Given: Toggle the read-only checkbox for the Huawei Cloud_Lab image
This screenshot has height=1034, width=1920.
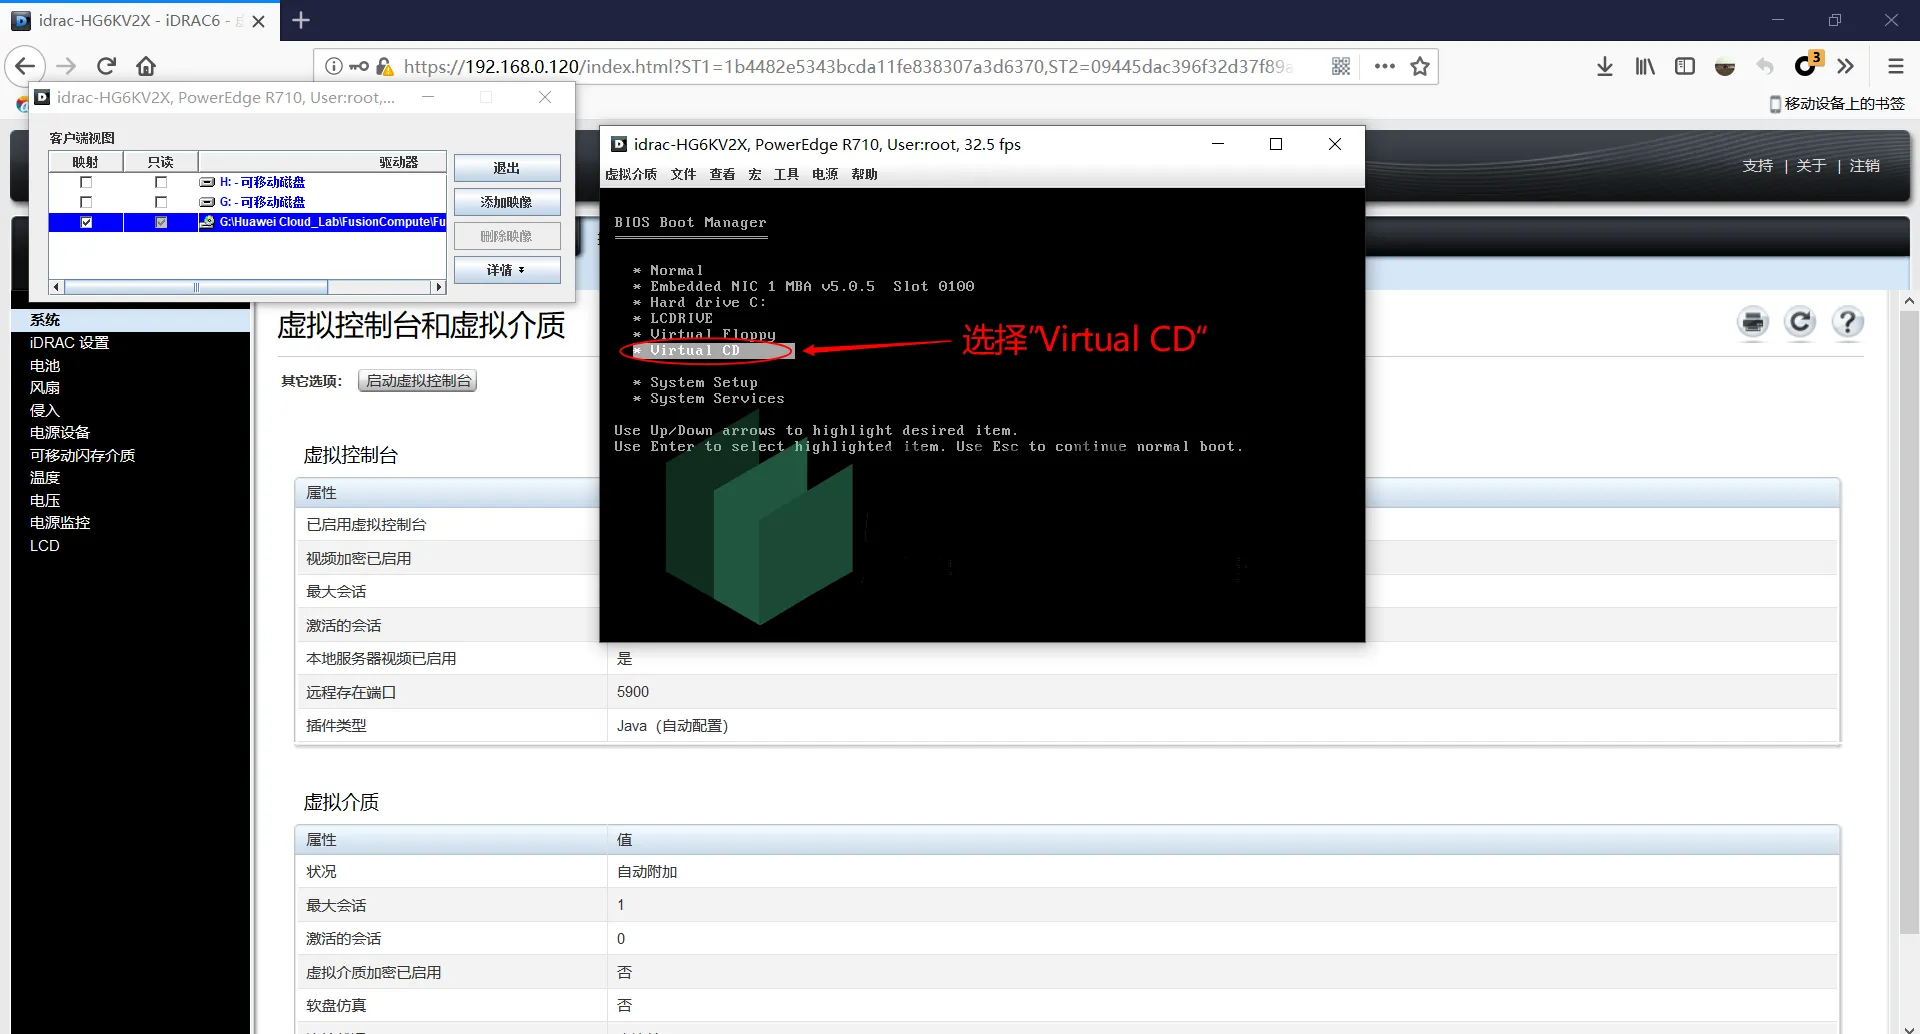Looking at the screenshot, I should 161,222.
